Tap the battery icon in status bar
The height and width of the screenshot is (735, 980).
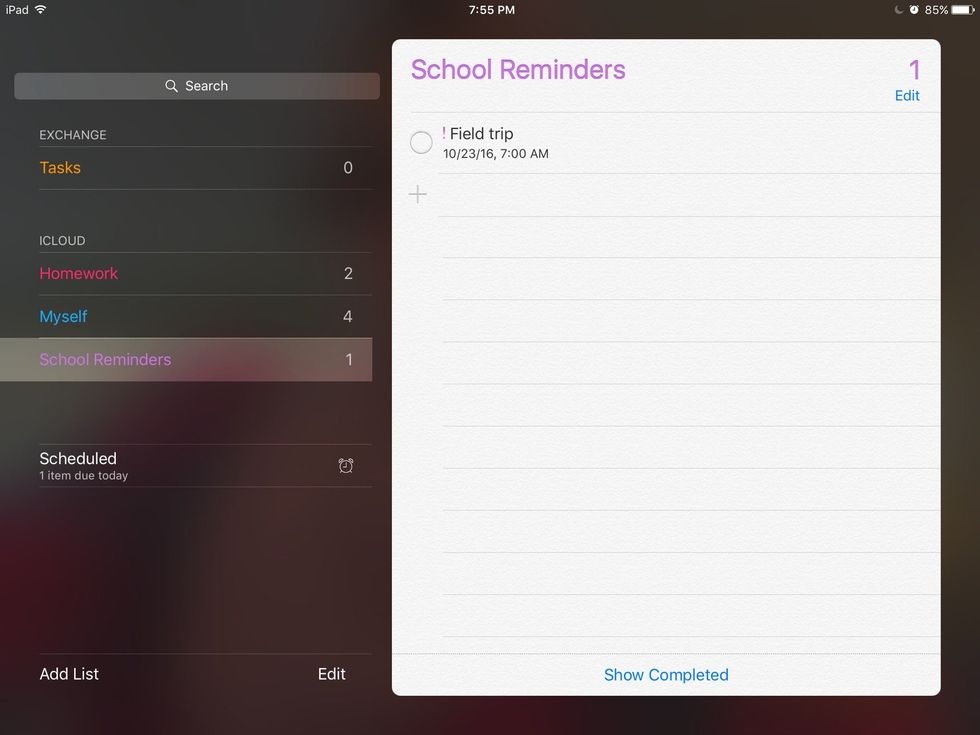point(963,9)
